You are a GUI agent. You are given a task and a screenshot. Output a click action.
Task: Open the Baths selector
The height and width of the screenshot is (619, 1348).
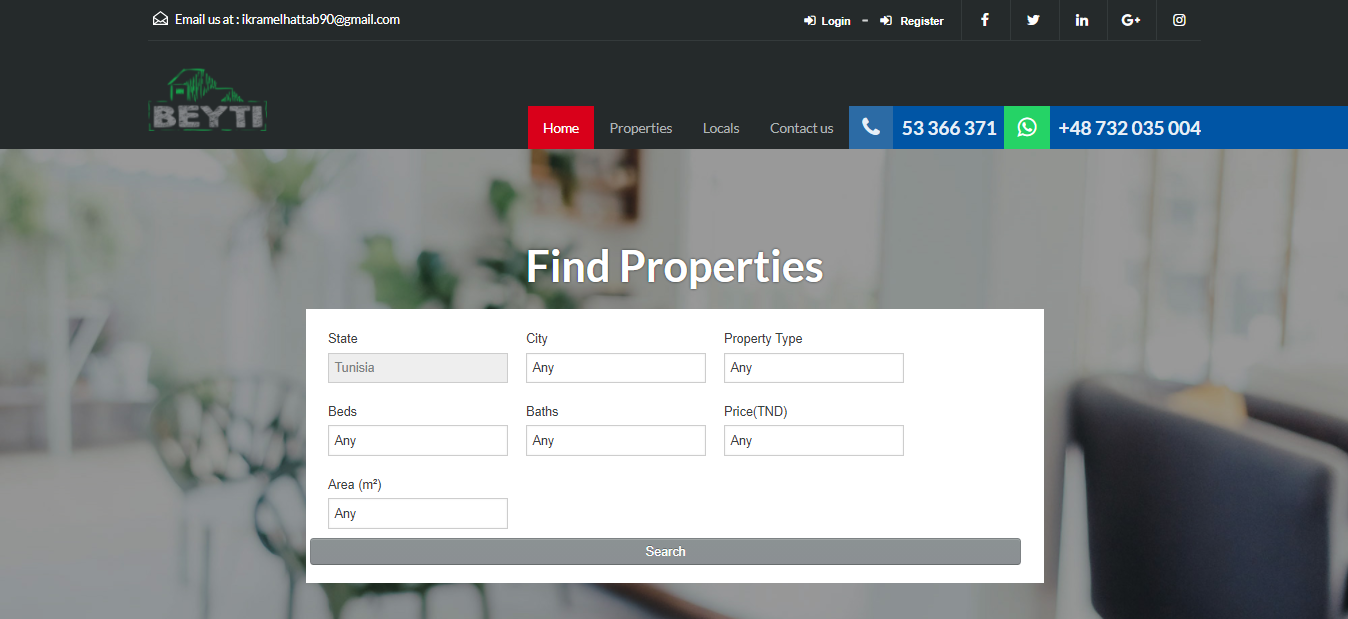[x=615, y=441]
